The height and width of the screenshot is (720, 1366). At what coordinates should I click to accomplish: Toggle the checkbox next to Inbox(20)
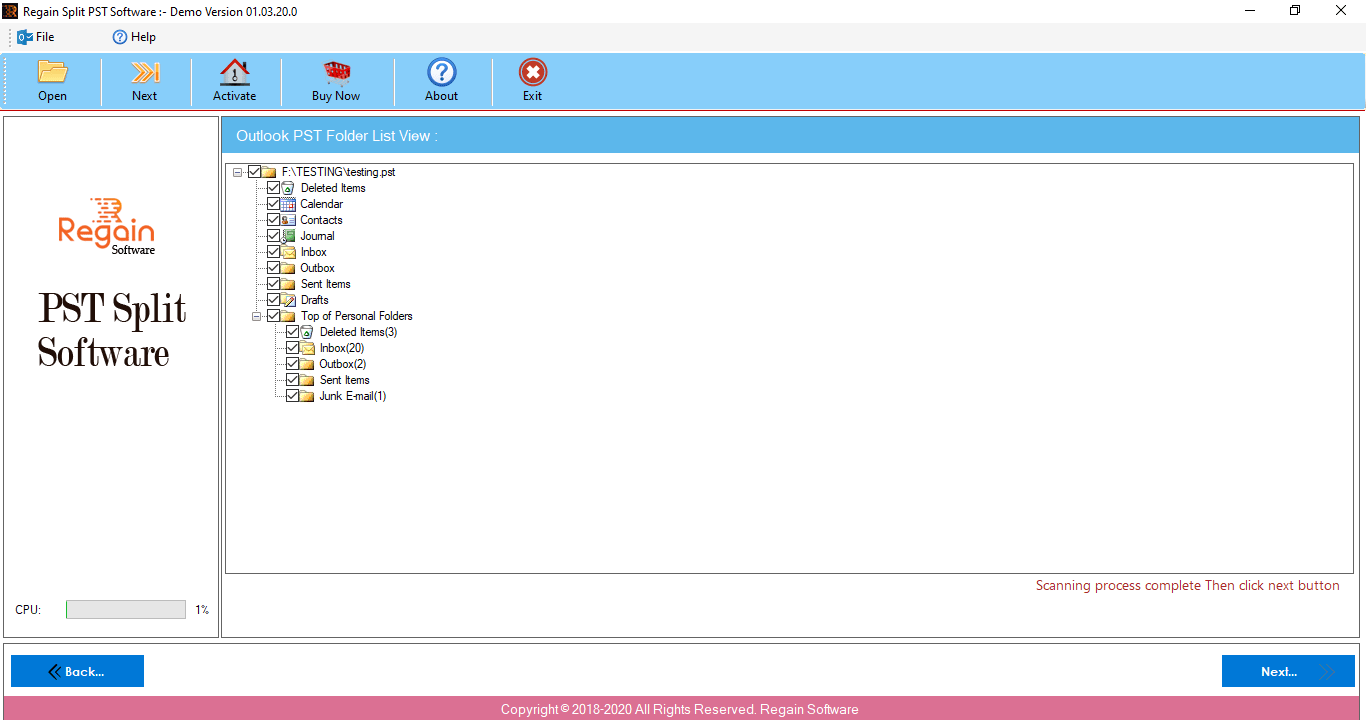[293, 347]
